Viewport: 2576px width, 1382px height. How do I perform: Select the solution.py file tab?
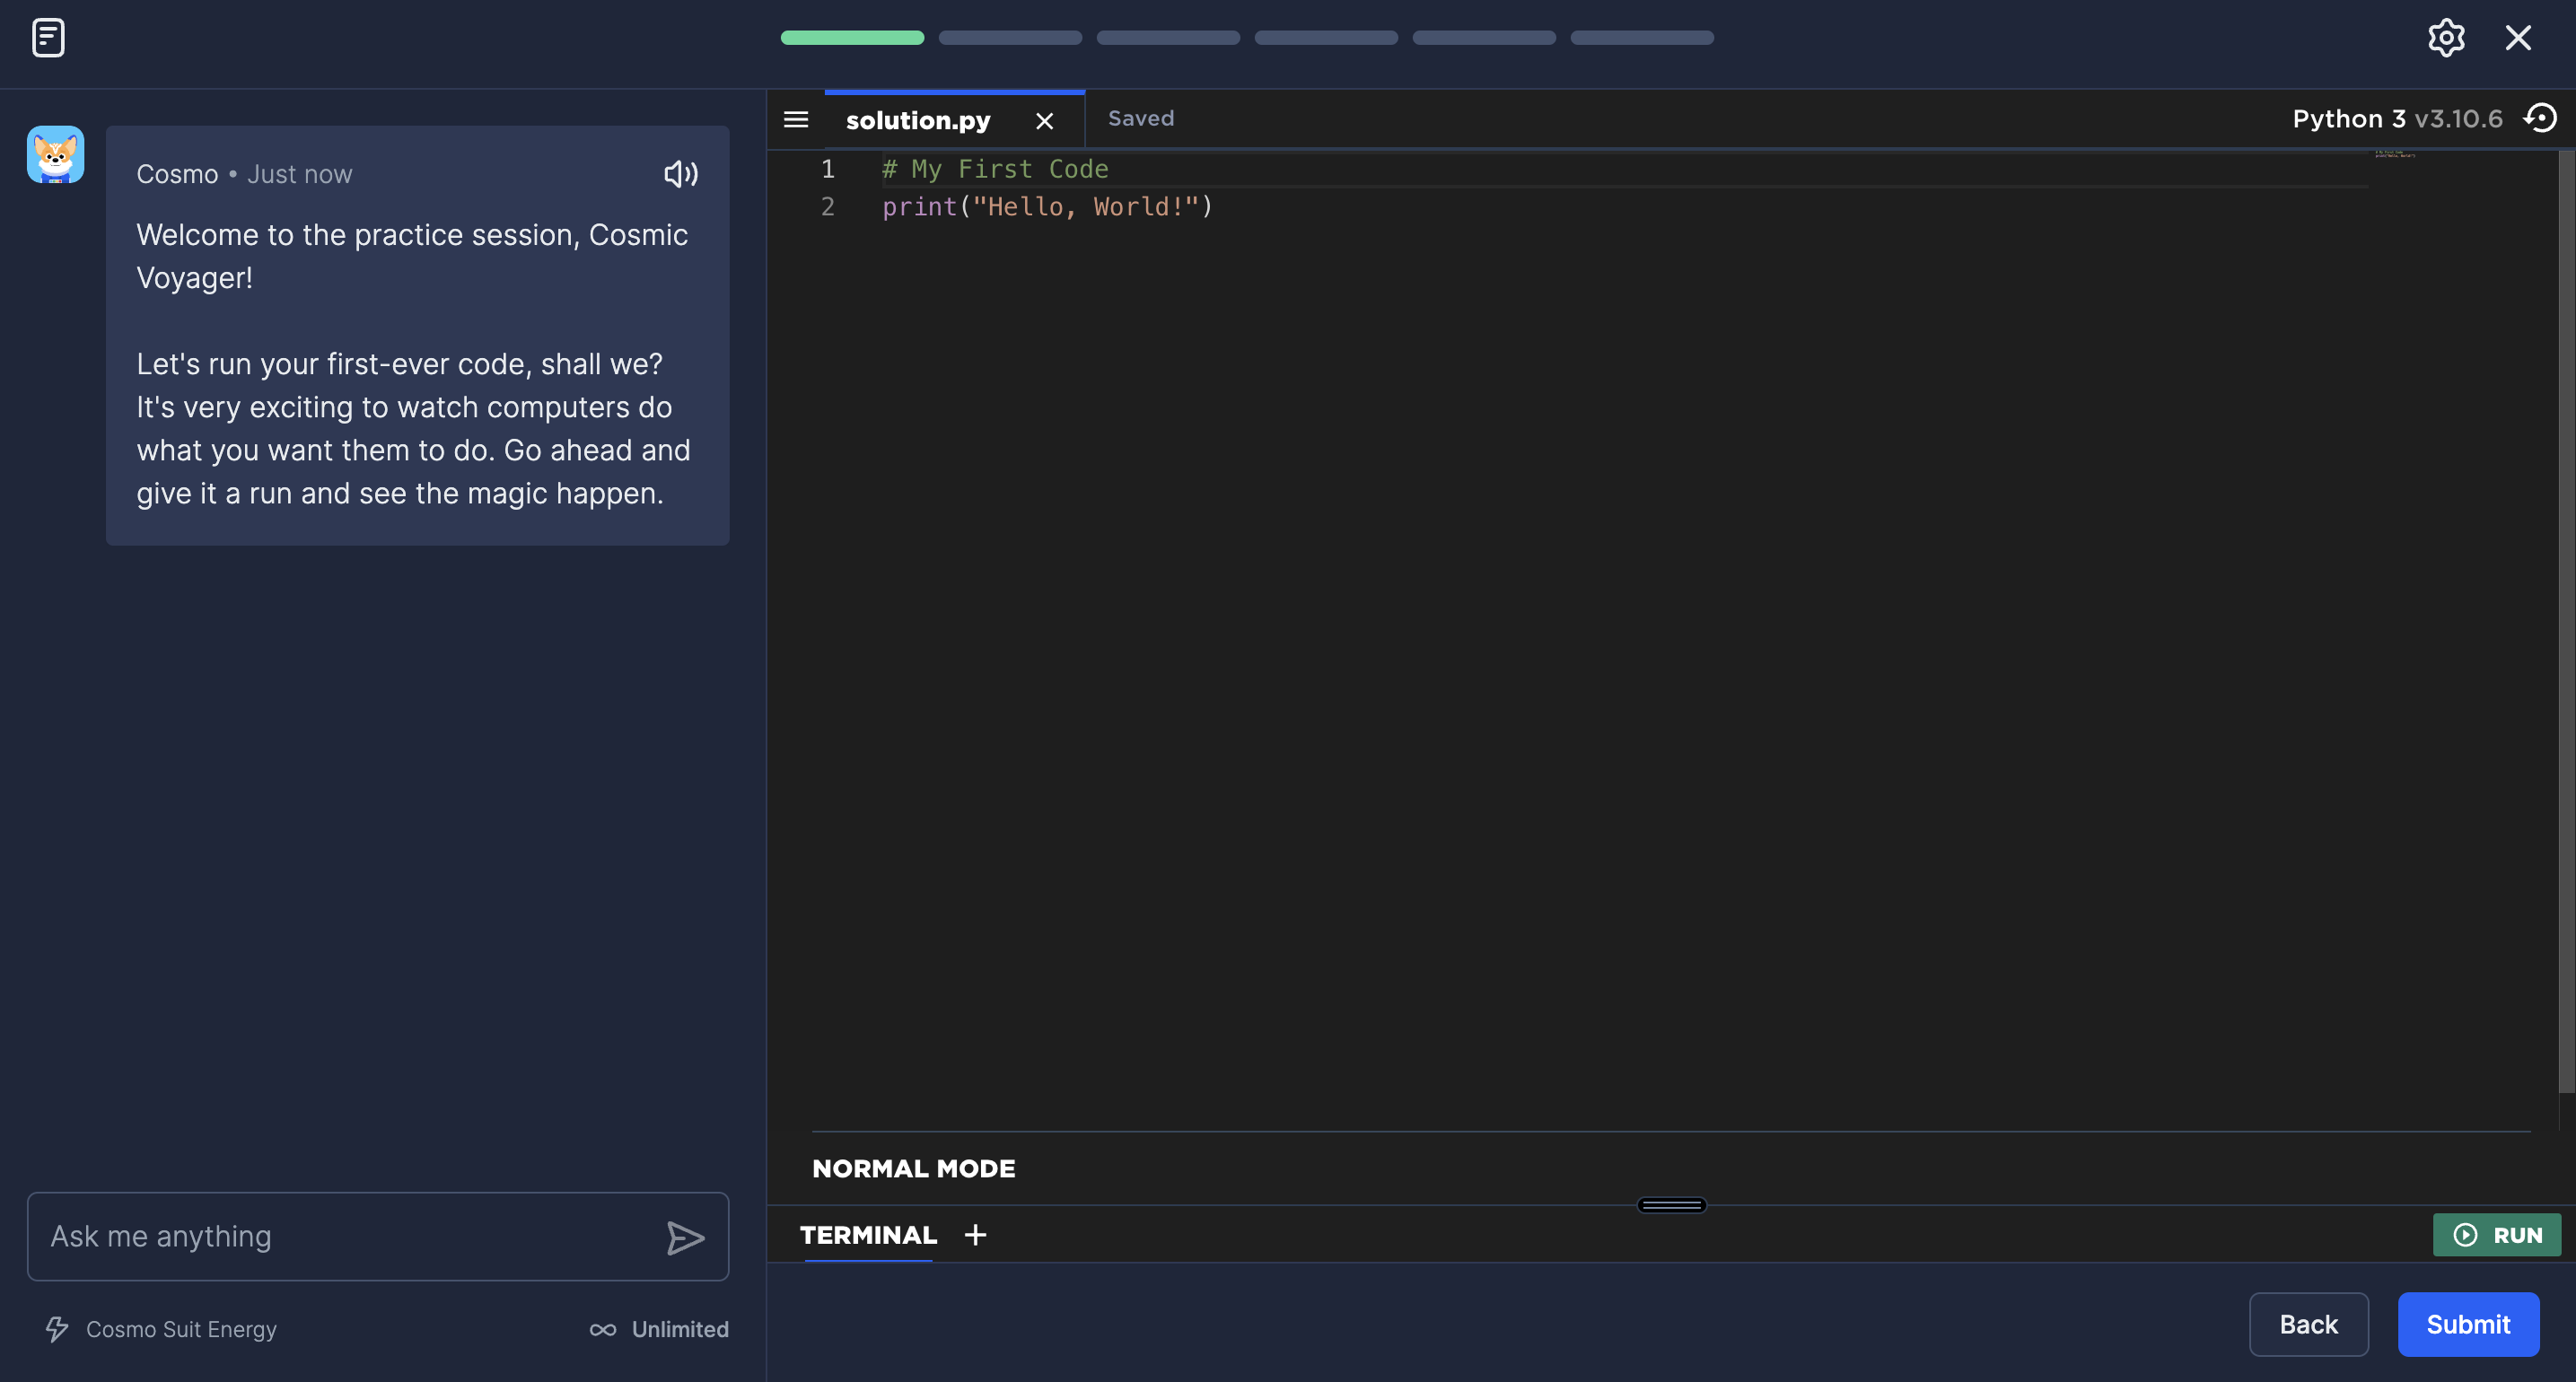[917, 121]
